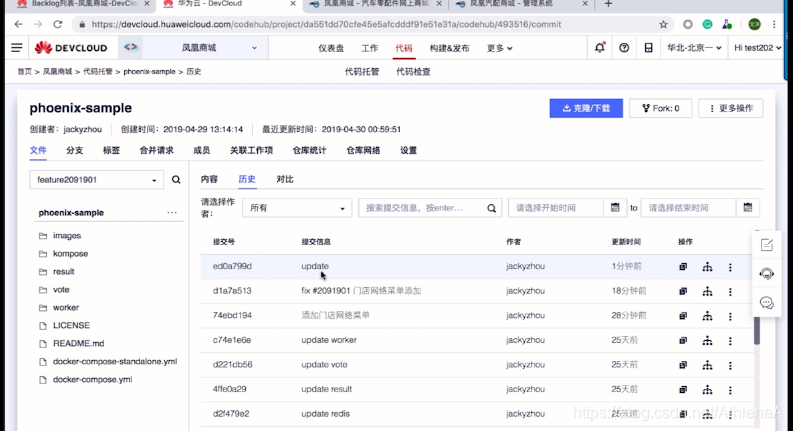Click the magnifier in the commit message search box
The height and width of the screenshot is (431, 793).
pos(492,208)
